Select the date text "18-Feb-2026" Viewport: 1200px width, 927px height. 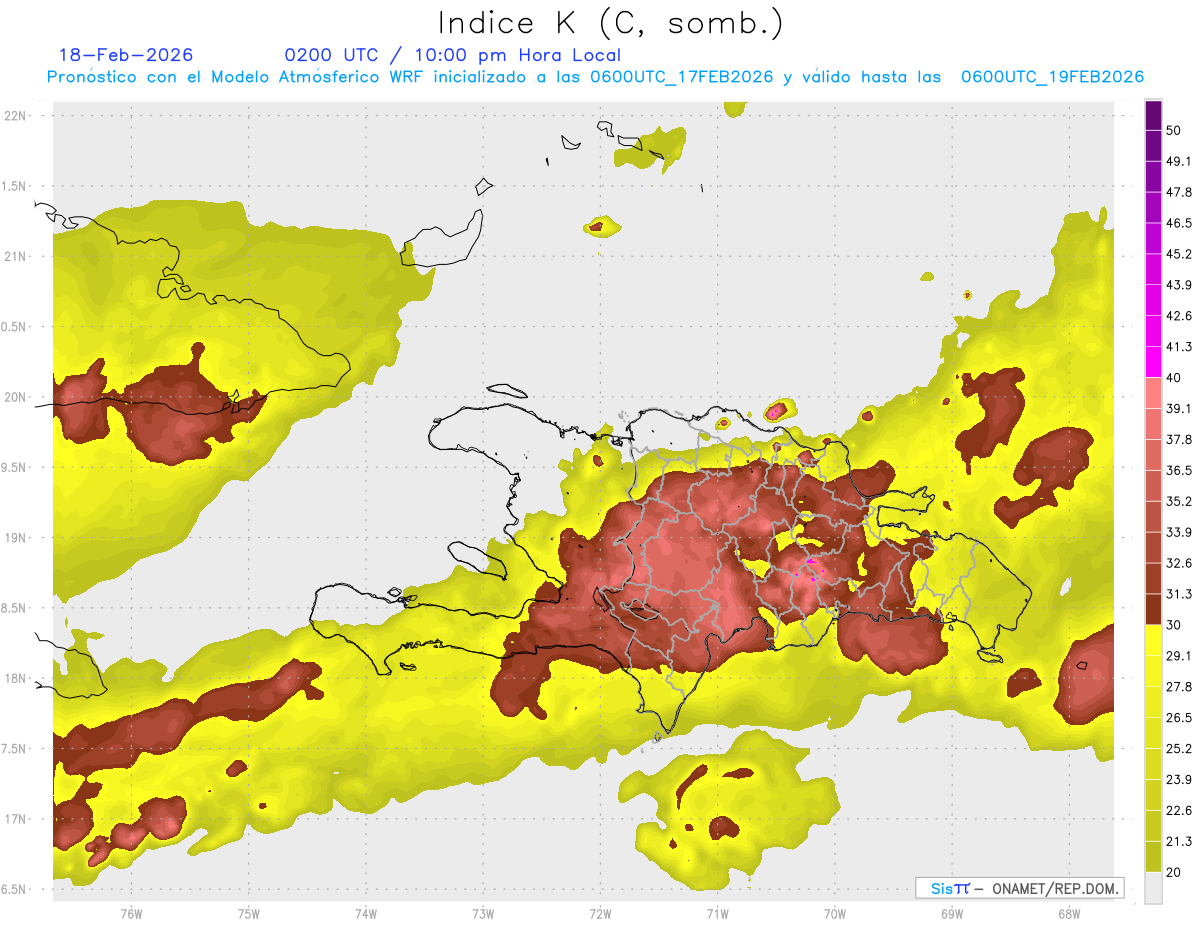tap(126, 55)
